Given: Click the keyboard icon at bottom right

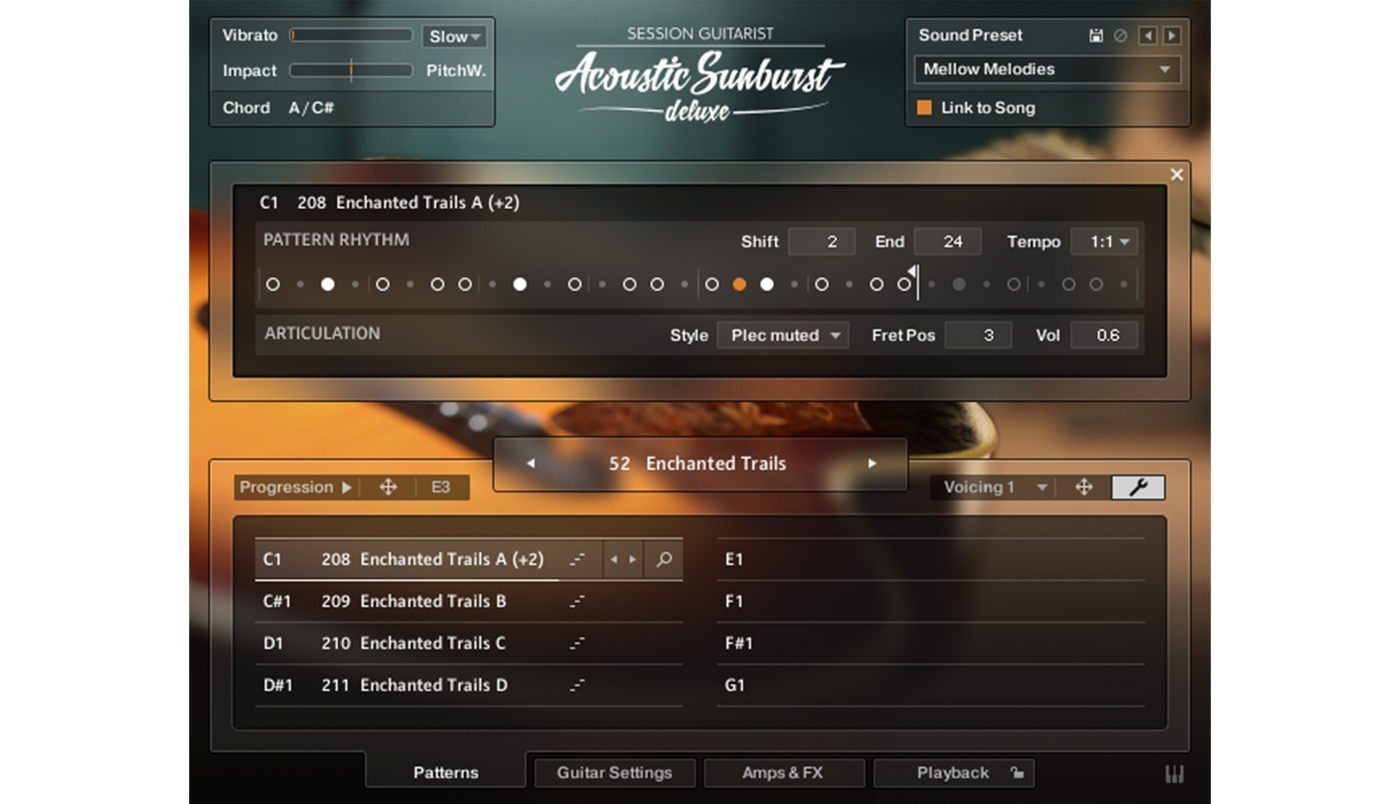Looking at the screenshot, I should 1174,774.
